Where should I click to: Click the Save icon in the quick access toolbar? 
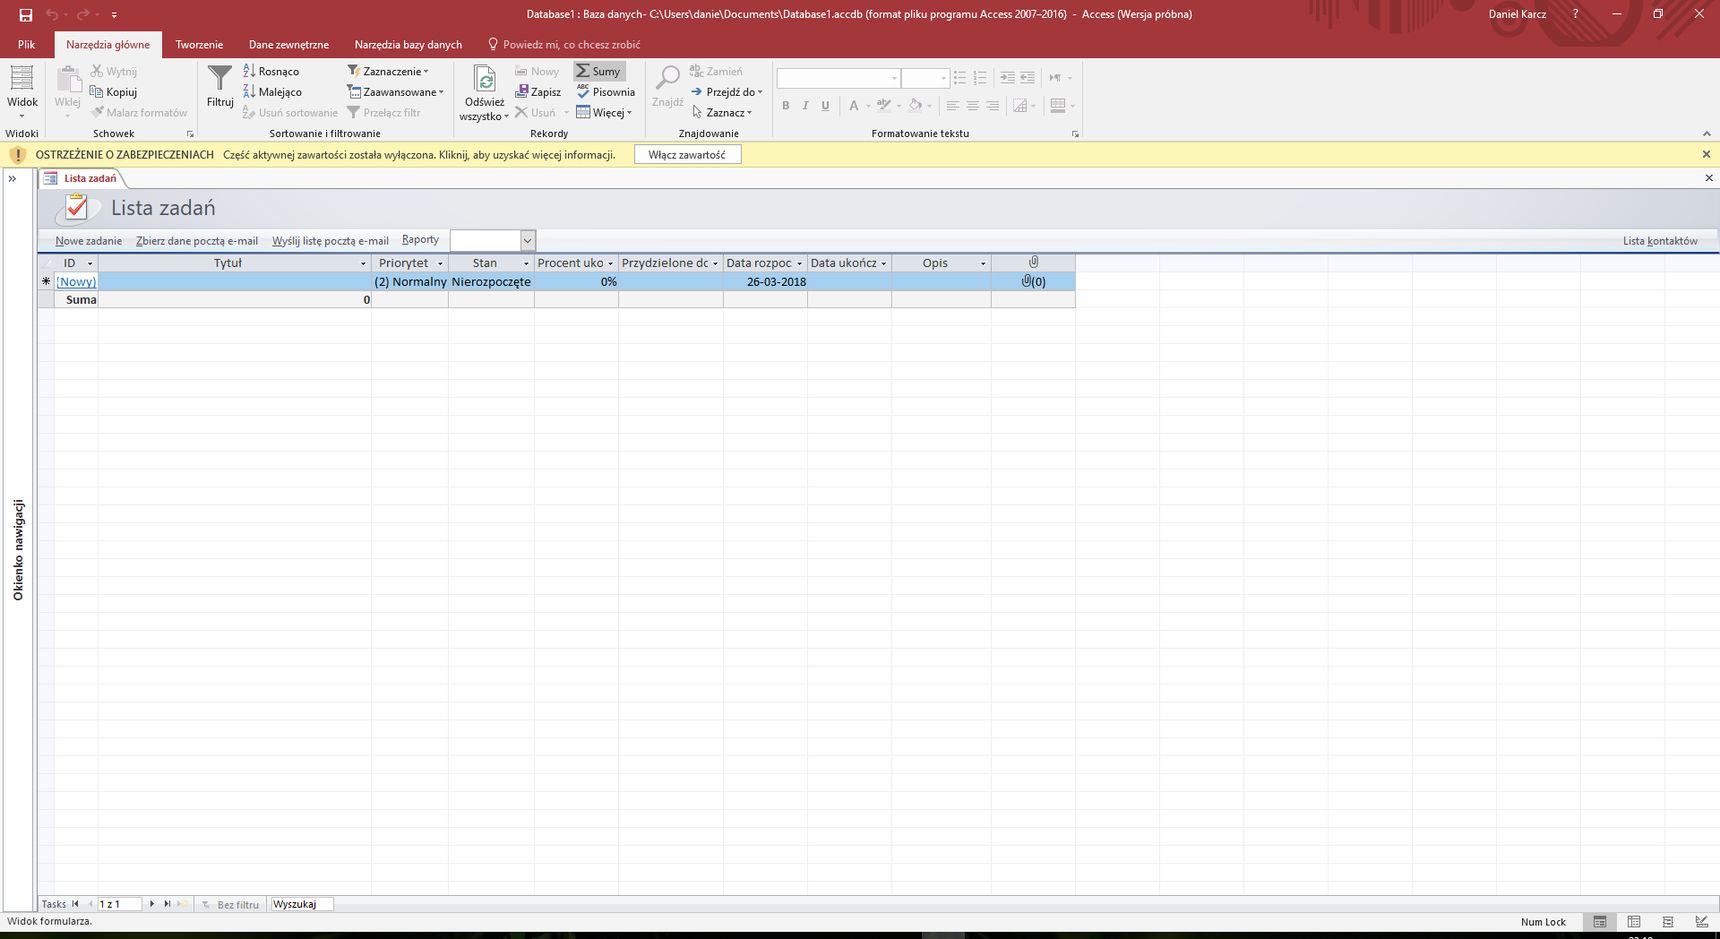click(26, 15)
